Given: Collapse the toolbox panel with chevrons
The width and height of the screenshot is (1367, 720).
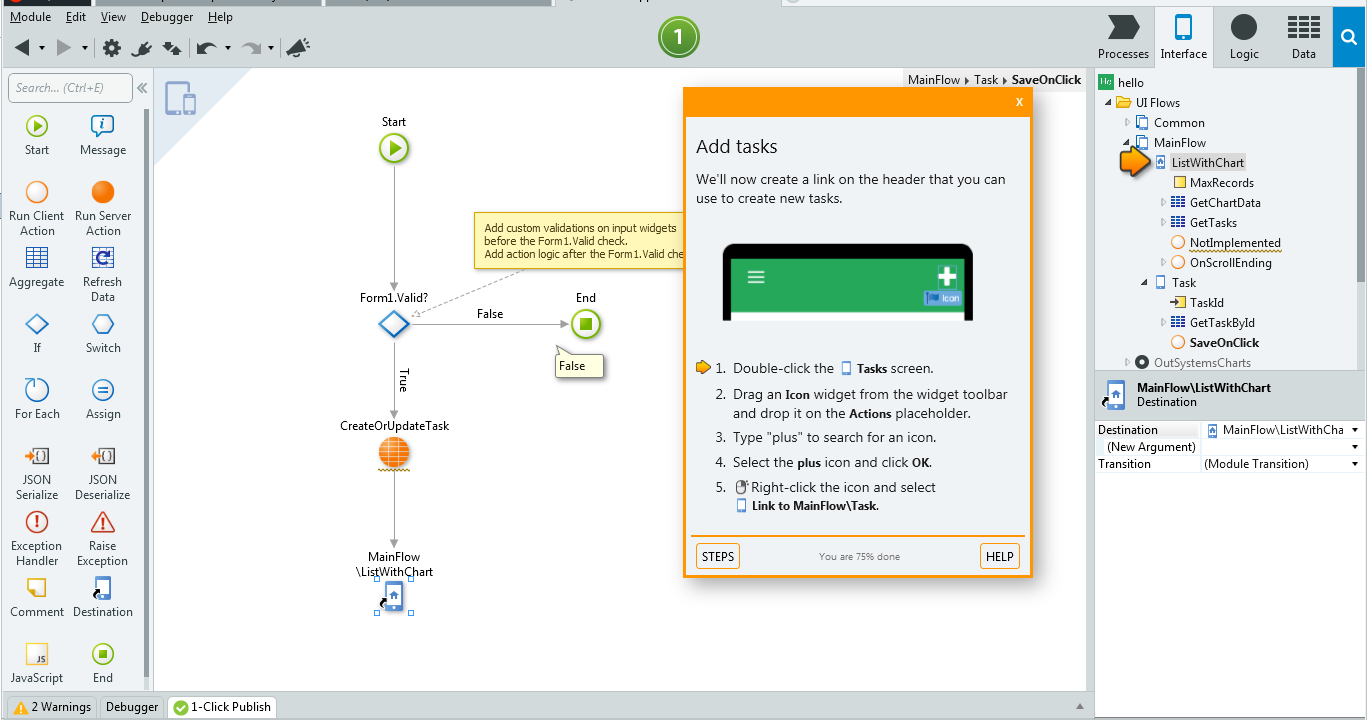Looking at the screenshot, I should 142,88.
